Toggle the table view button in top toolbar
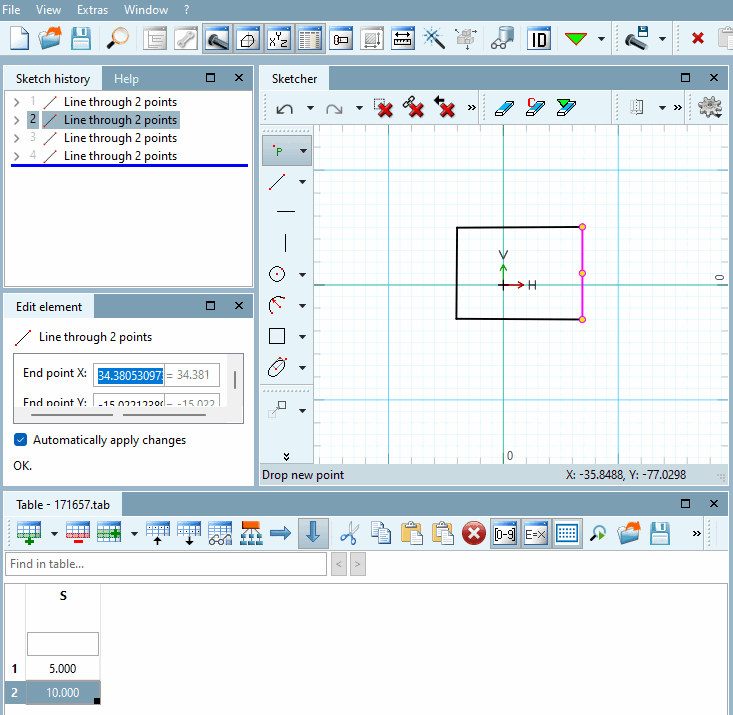 pos(309,39)
